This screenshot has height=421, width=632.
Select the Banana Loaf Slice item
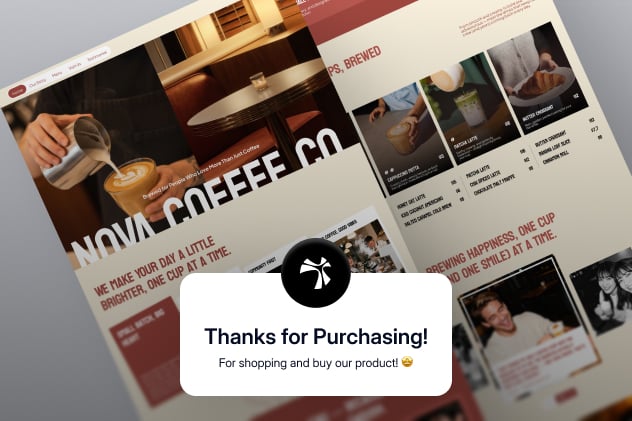tap(555, 148)
